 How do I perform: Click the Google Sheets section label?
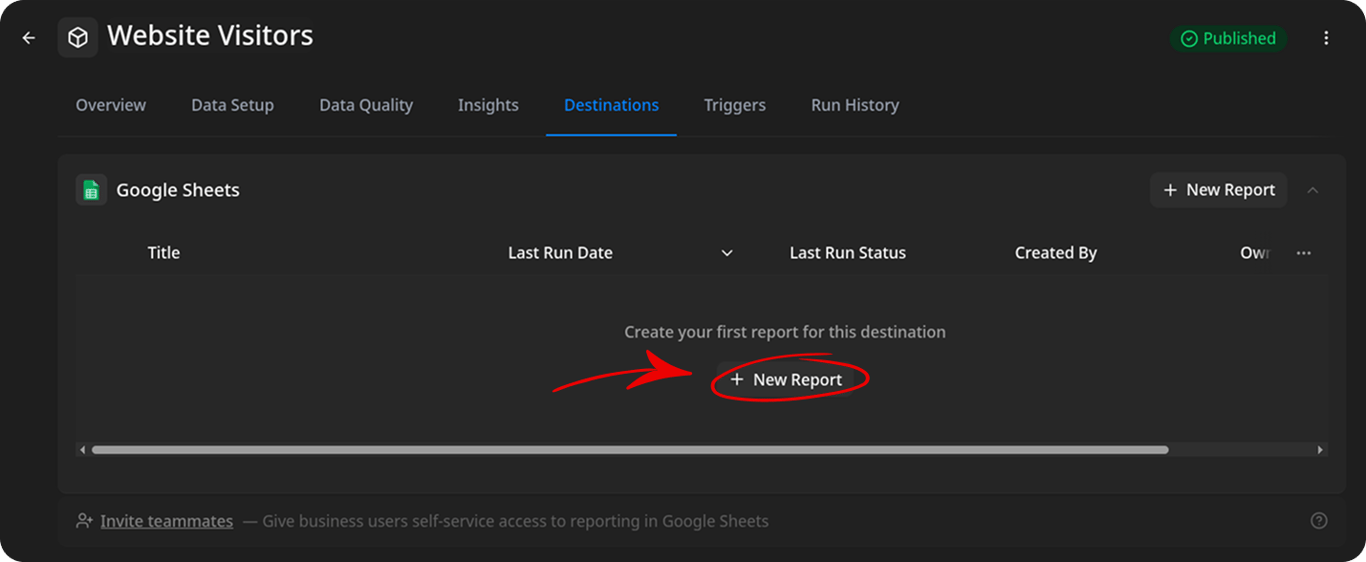pyautogui.click(x=178, y=190)
